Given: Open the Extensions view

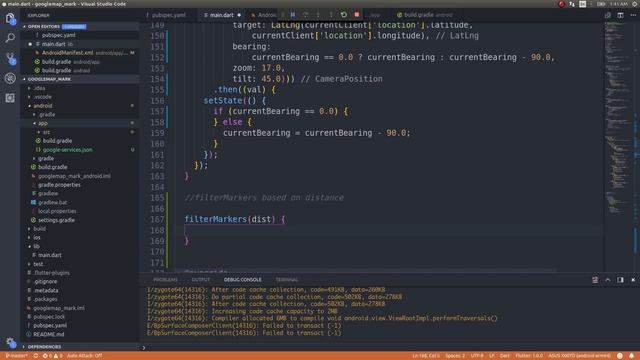Looking at the screenshot, I should (10, 98).
